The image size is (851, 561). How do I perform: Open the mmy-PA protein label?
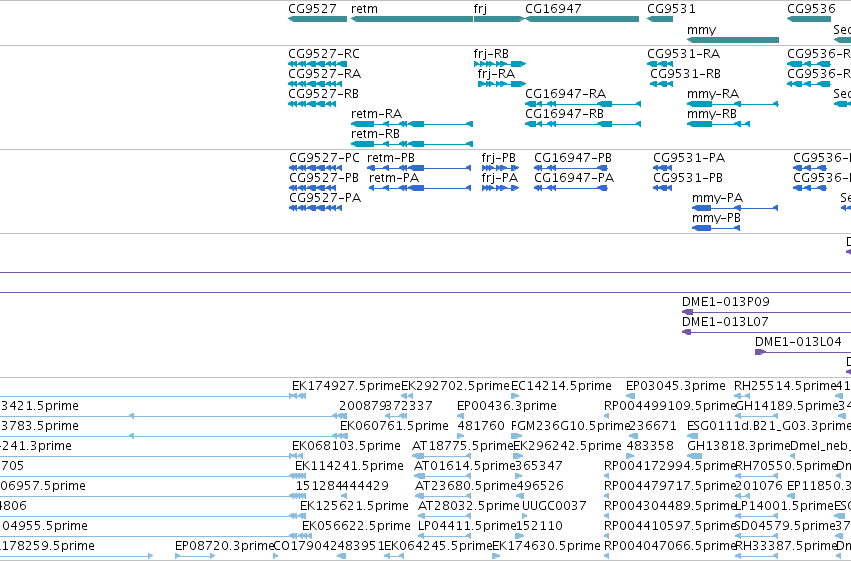pyautogui.click(x=717, y=198)
